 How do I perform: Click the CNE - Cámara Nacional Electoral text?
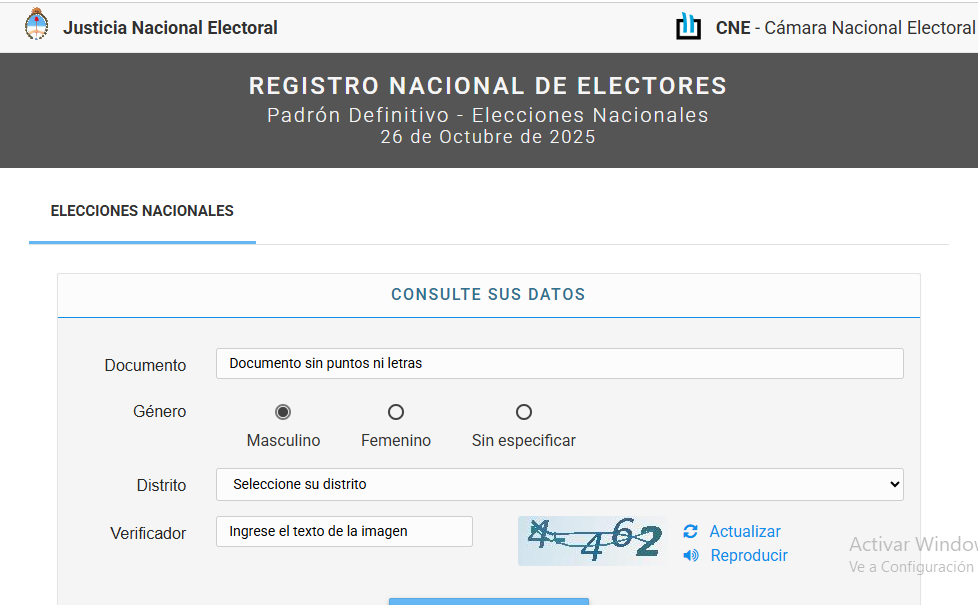click(845, 28)
